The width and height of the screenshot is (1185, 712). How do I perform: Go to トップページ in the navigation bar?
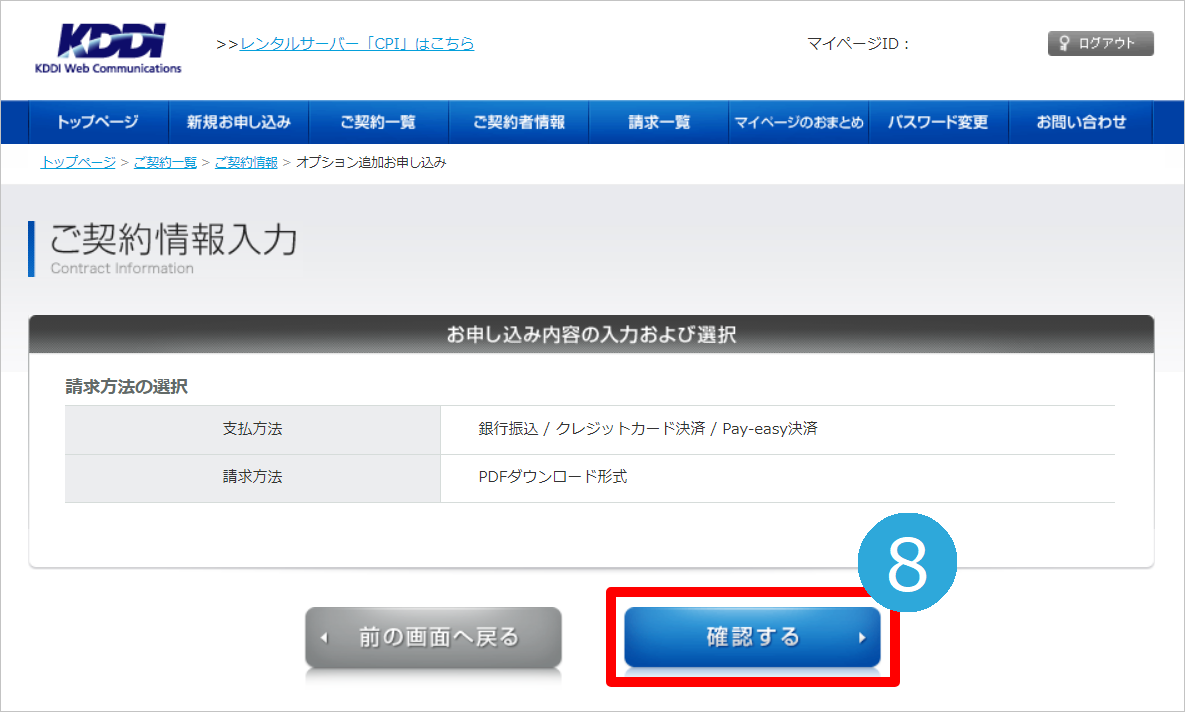coord(98,122)
